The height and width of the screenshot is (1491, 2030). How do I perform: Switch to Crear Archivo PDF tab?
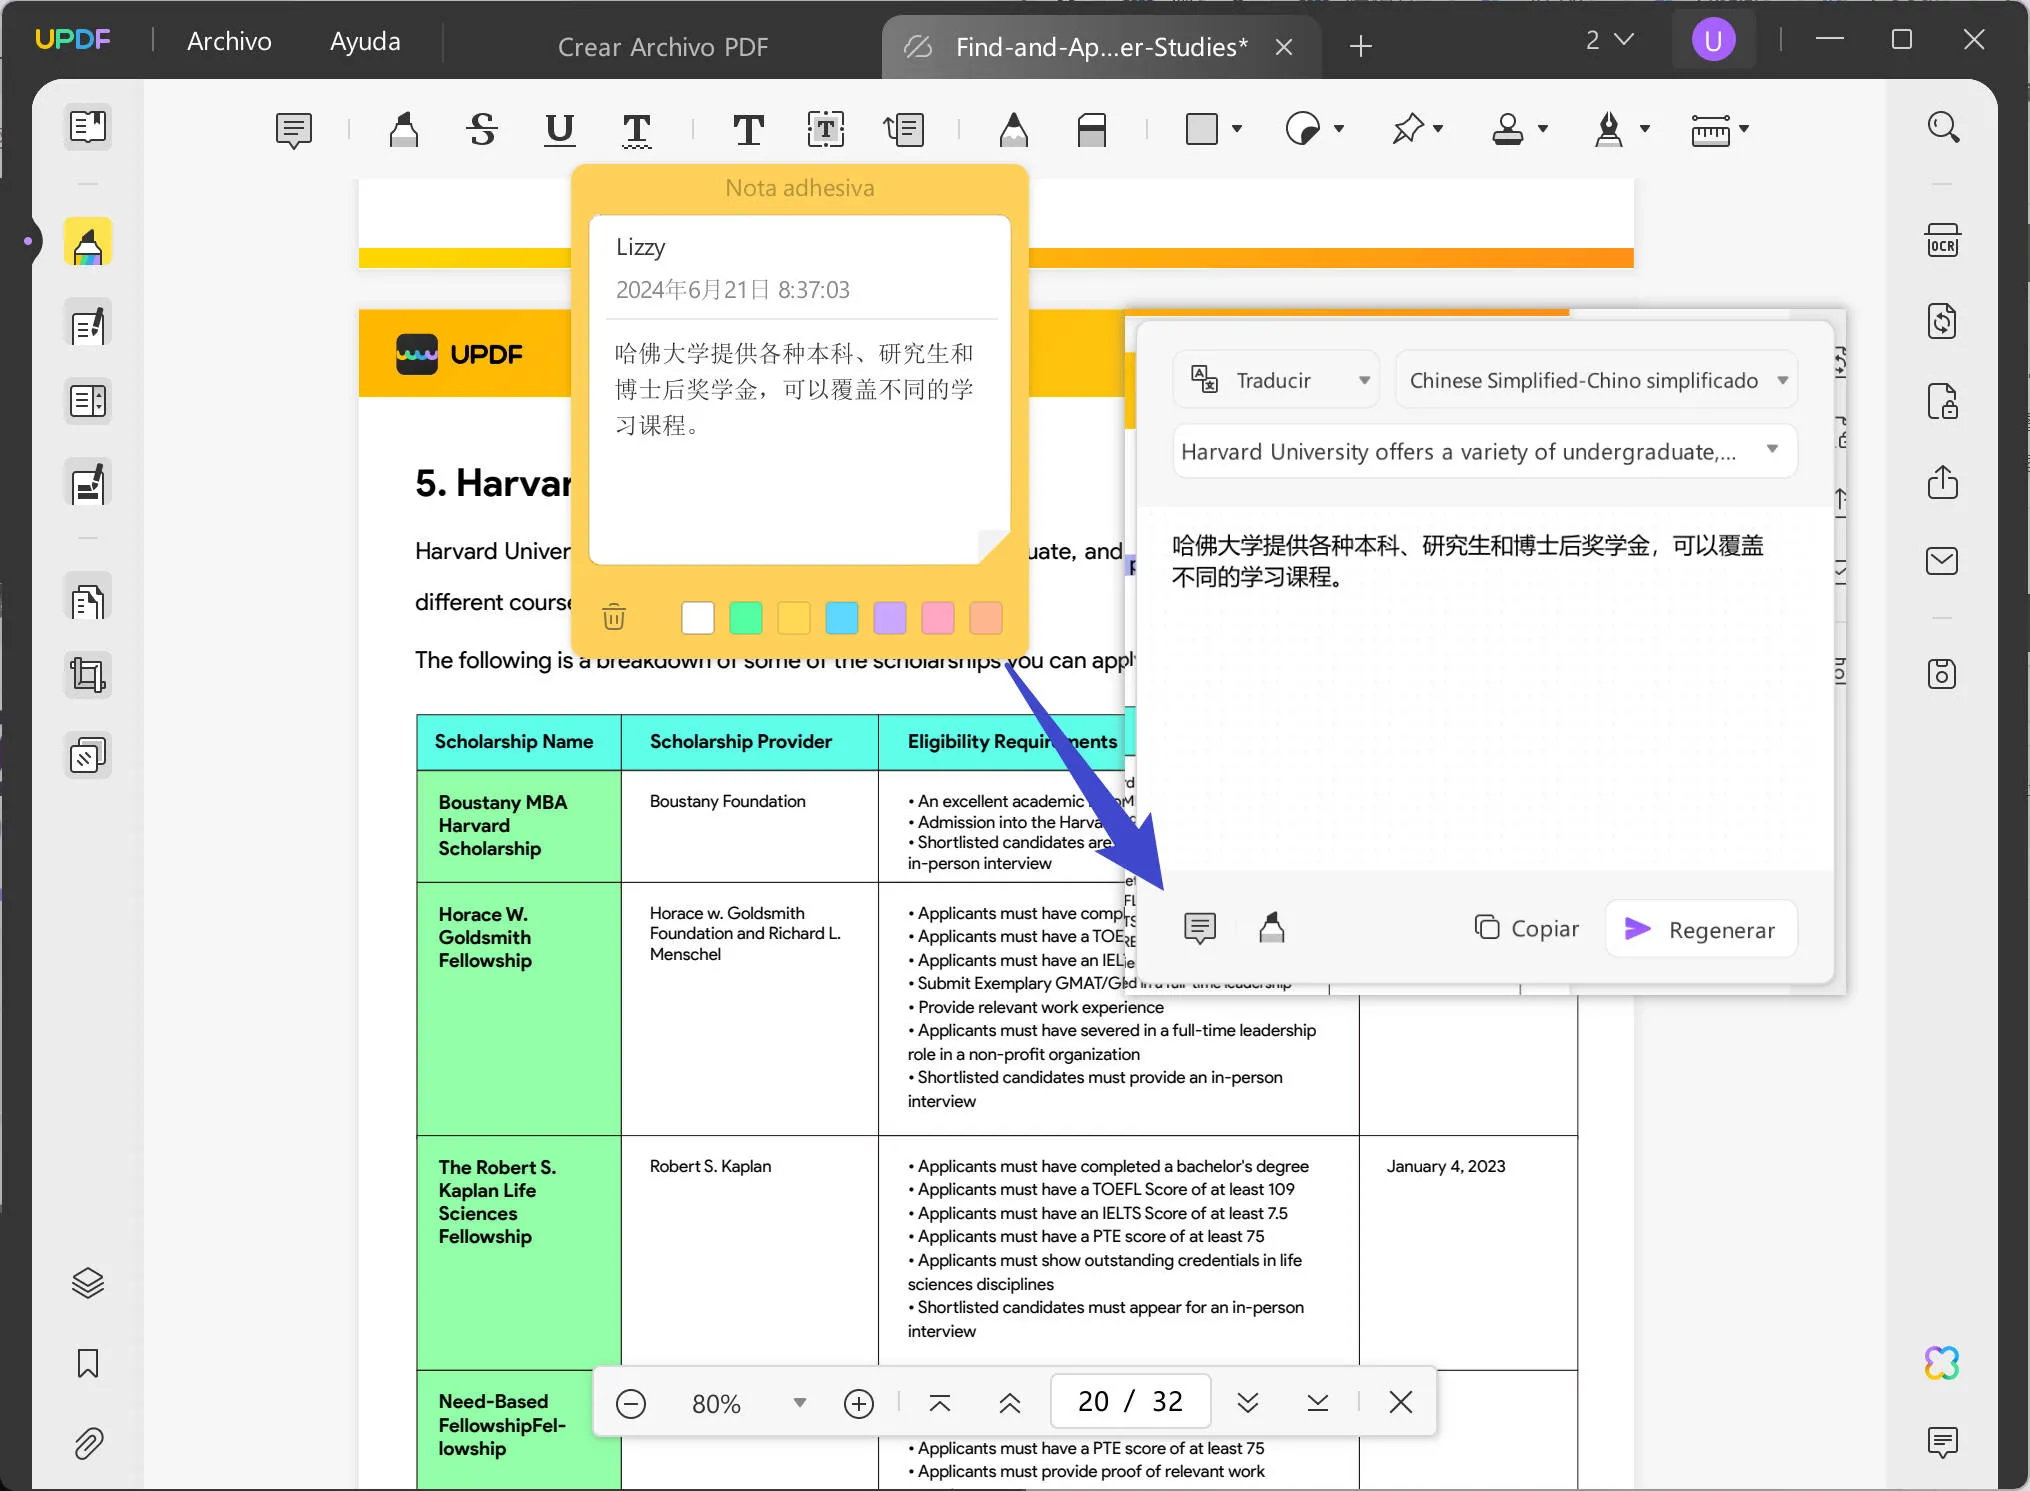(663, 47)
